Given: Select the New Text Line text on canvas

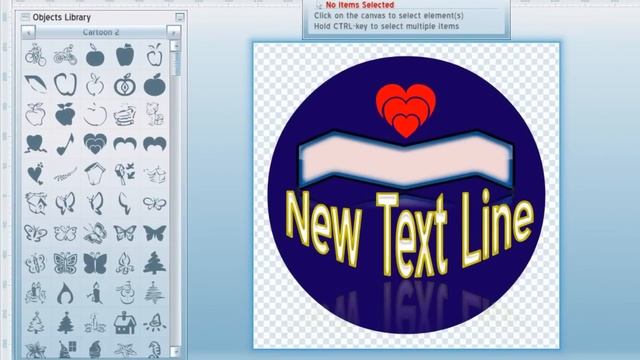Looking at the screenshot, I should [409, 235].
